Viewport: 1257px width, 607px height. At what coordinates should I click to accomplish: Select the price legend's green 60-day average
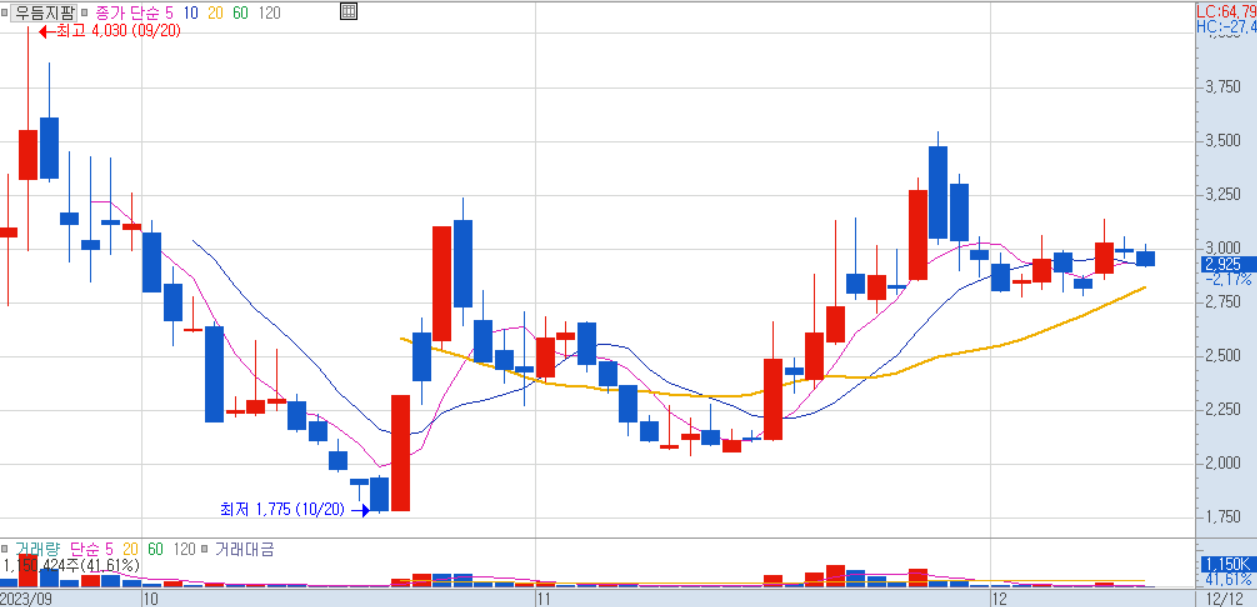click(x=240, y=13)
